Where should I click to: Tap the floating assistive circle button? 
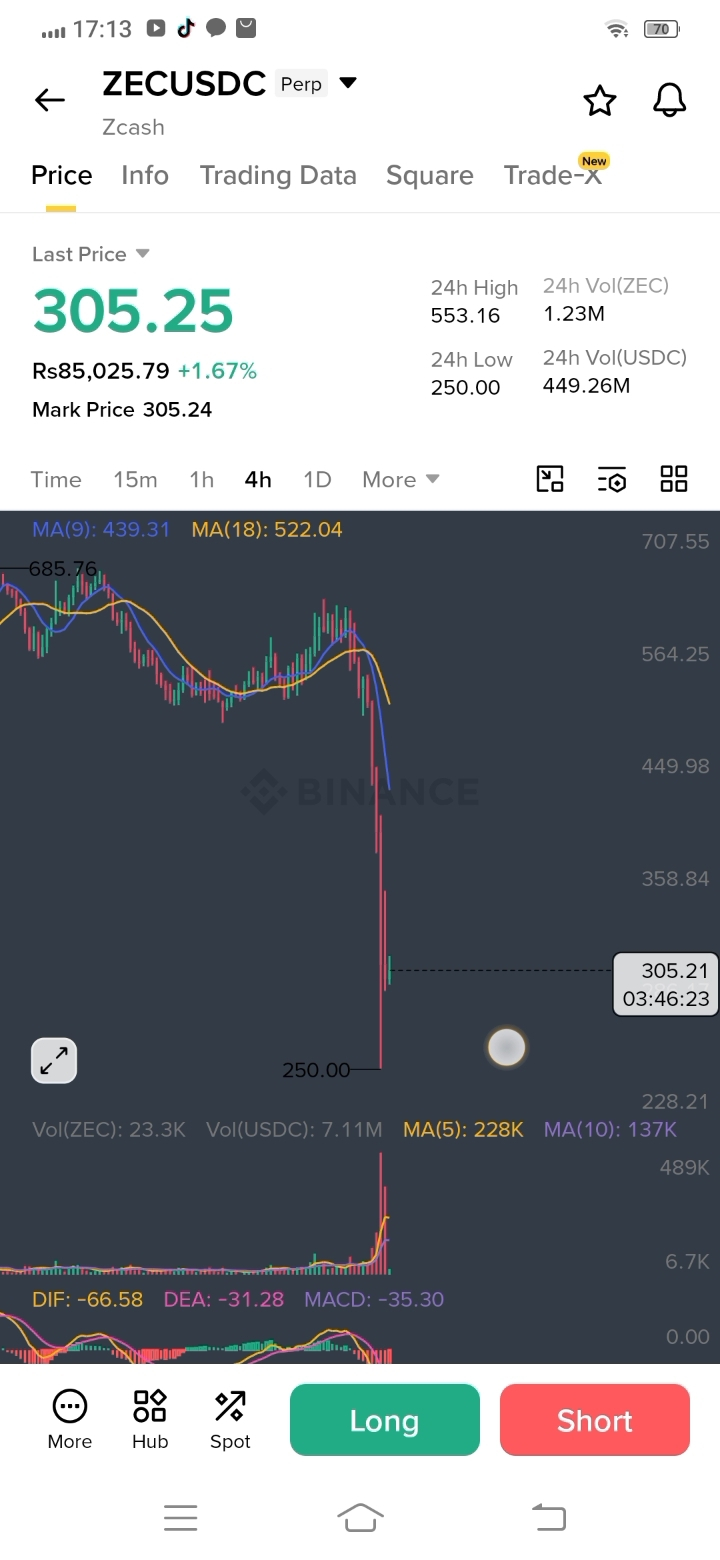click(506, 1047)
